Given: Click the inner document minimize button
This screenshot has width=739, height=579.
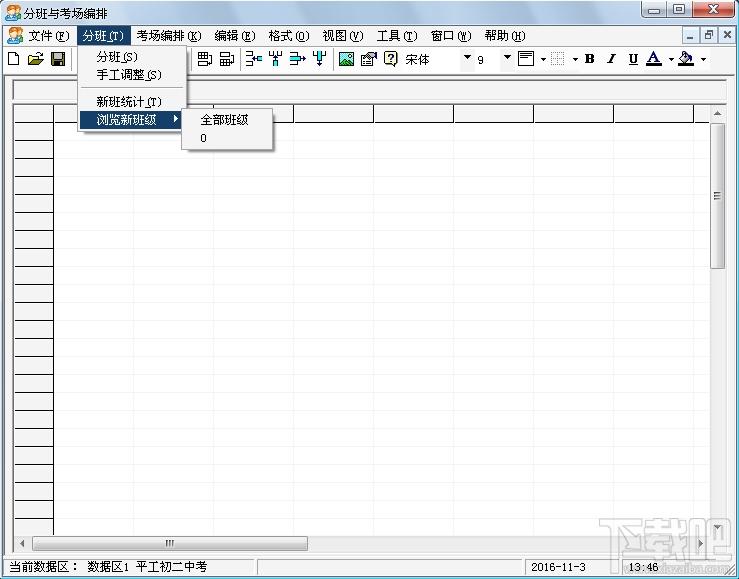Looking at the screenshot, I should 690,35.
